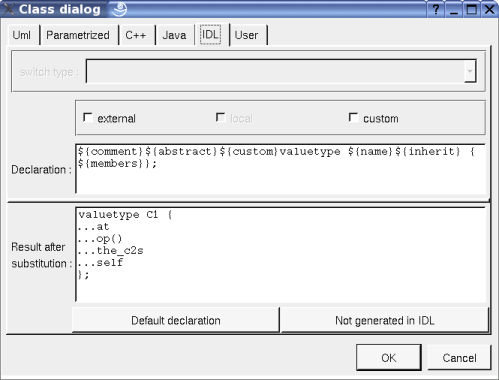
Task: Switch to the Uml tab
Action: coord(22,35)
